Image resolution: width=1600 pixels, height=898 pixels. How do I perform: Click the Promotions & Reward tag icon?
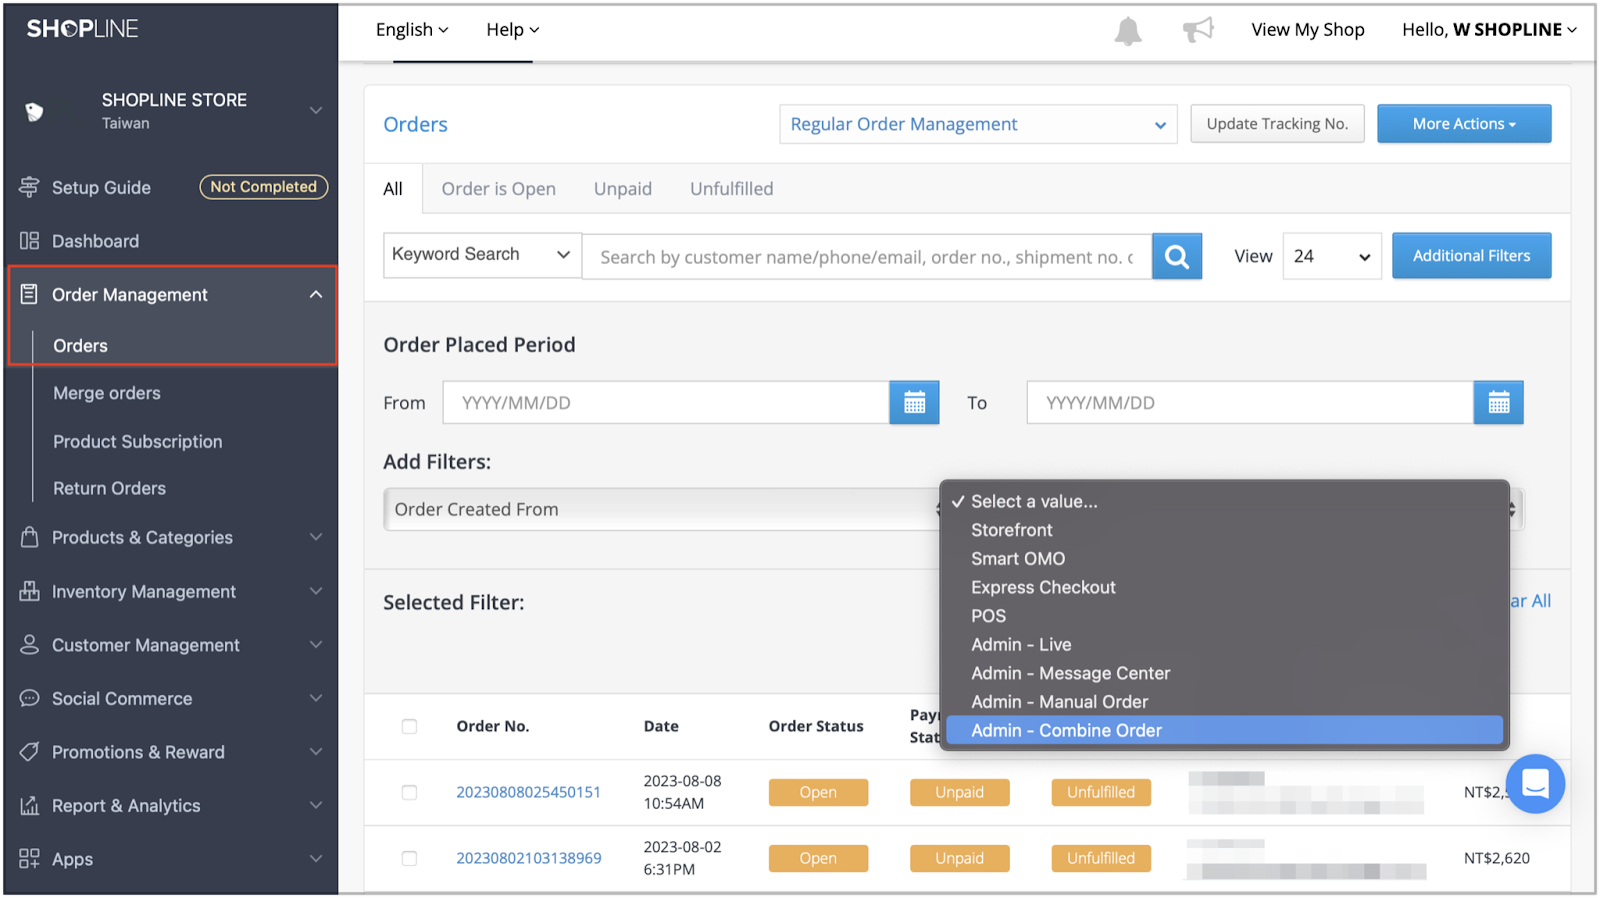(29, 751)
